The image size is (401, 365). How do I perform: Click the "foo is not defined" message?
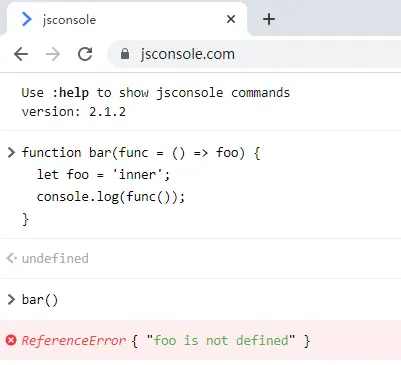[x=221, y=341]
